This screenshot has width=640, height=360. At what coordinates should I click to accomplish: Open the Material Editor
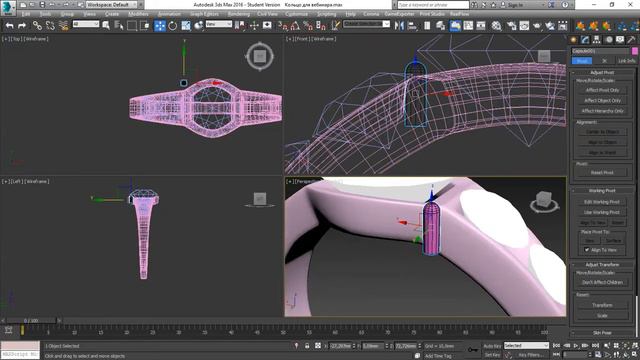[x=496, y=26]
